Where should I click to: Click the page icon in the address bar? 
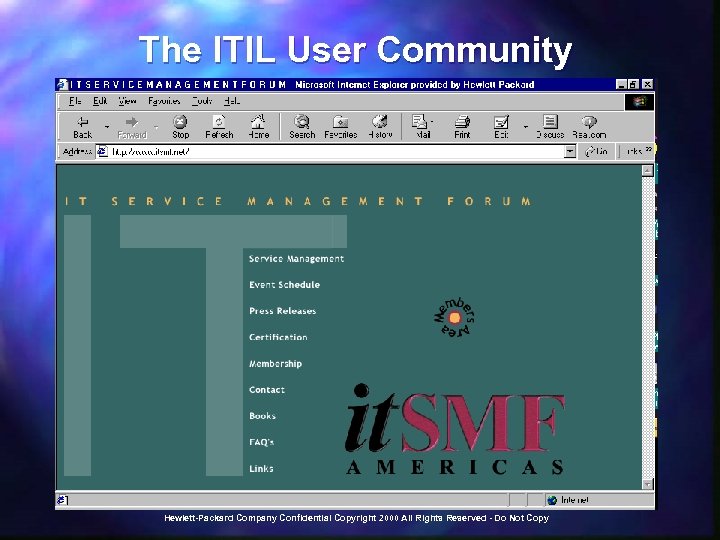[x=102, y=151]
